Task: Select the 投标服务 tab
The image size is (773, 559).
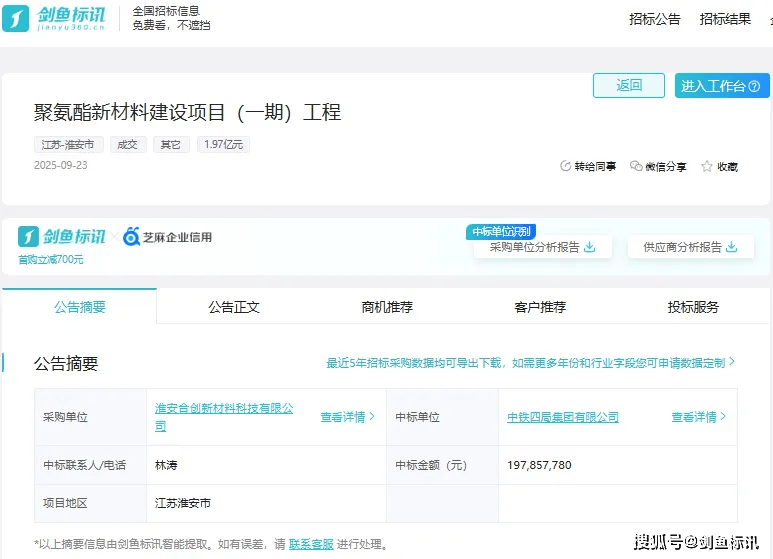Action: pyautogui.click(x=693, y=307)
